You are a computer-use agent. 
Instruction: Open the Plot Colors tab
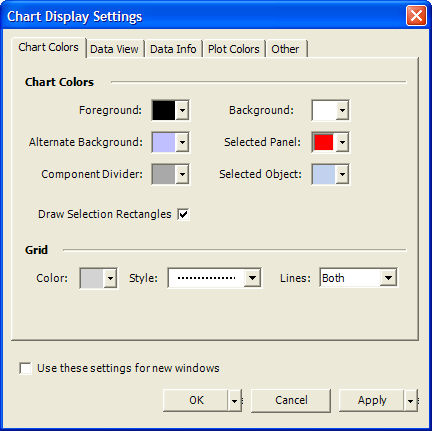click(x=234, y=49)
